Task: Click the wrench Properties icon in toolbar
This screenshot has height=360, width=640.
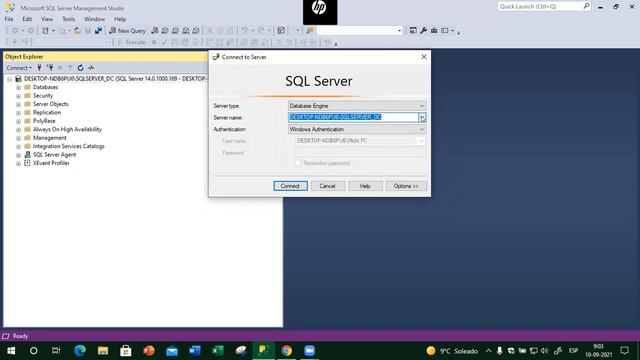Action: [x=423, y=31]
